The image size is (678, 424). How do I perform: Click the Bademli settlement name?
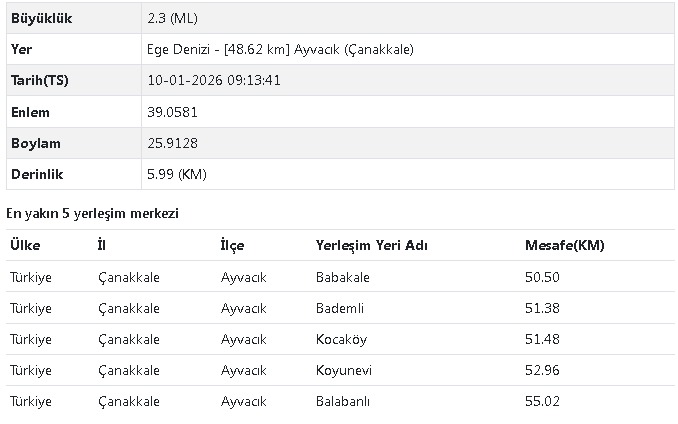tap(339, 308)
